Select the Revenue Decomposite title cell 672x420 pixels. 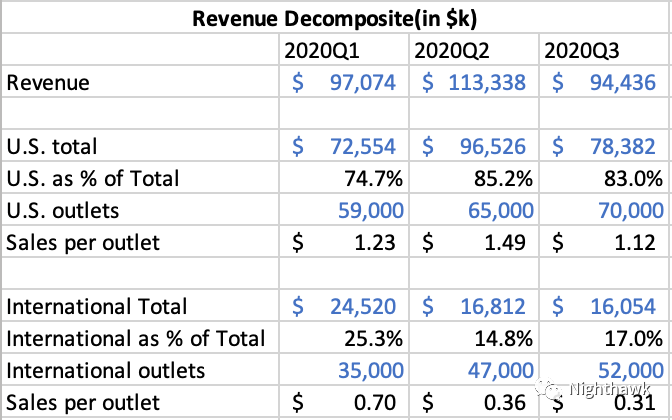tap(335, 17)
